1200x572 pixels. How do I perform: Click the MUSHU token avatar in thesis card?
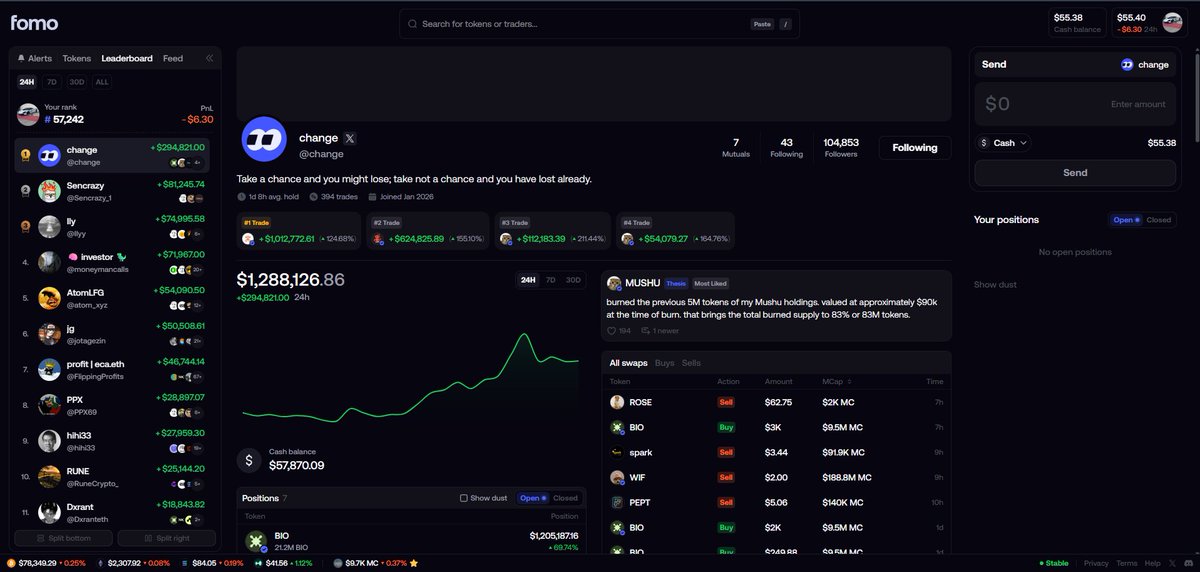click(x=614, y=284)
